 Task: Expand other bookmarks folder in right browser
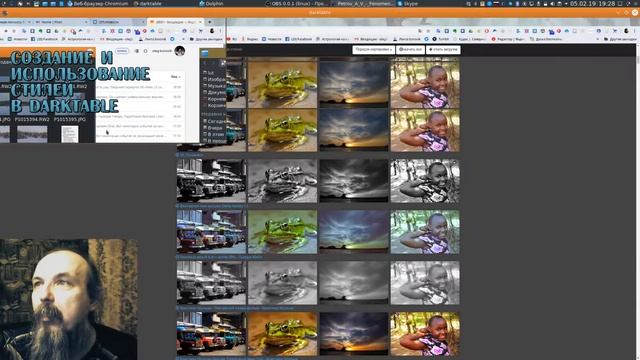pos(620,39)
